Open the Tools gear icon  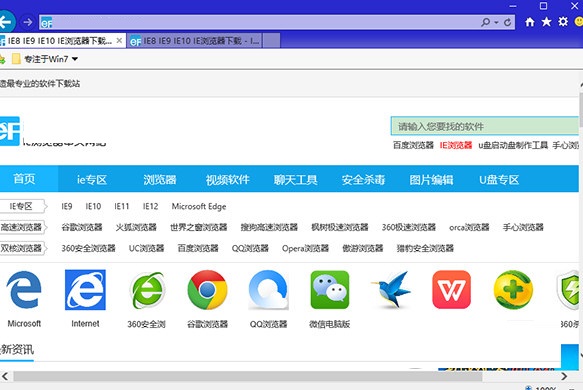tap(563, 22)
